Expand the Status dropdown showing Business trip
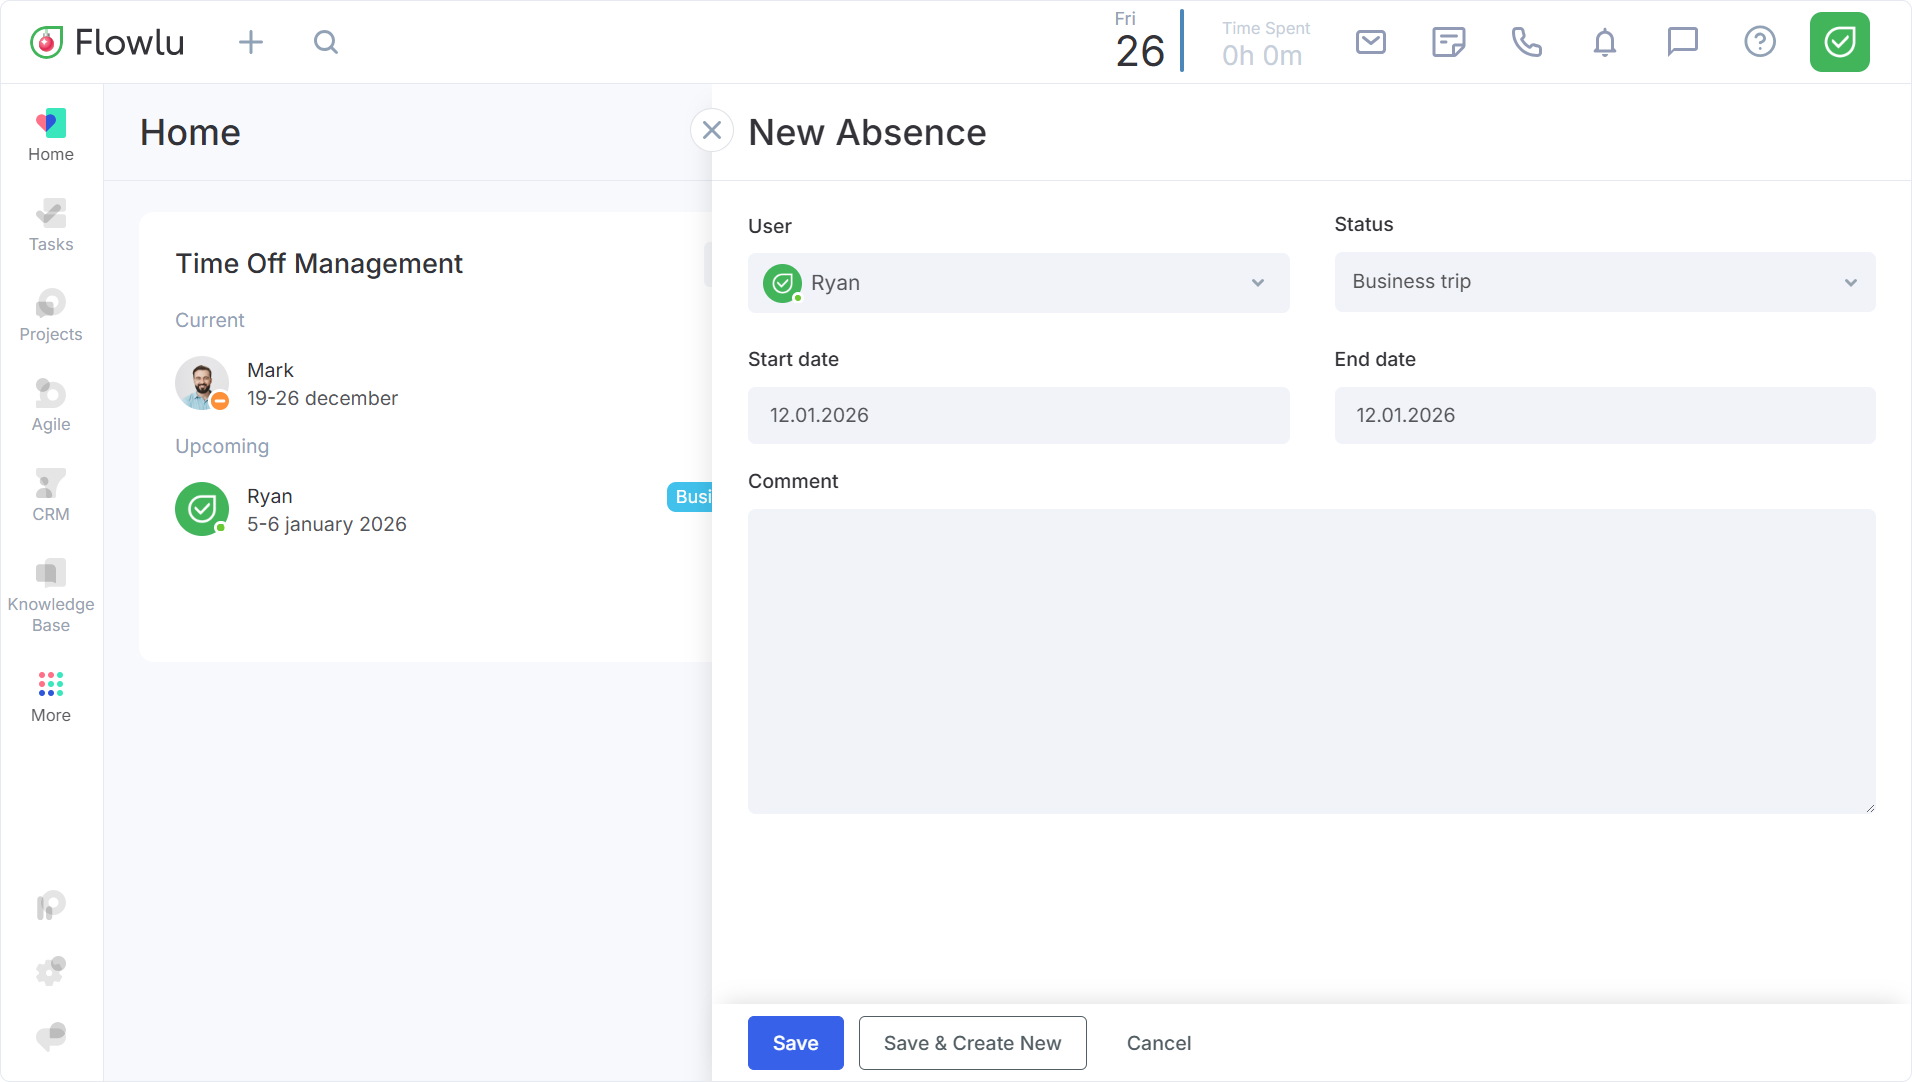This screenshot has height=1082, width=1912. coord(1604,282)
